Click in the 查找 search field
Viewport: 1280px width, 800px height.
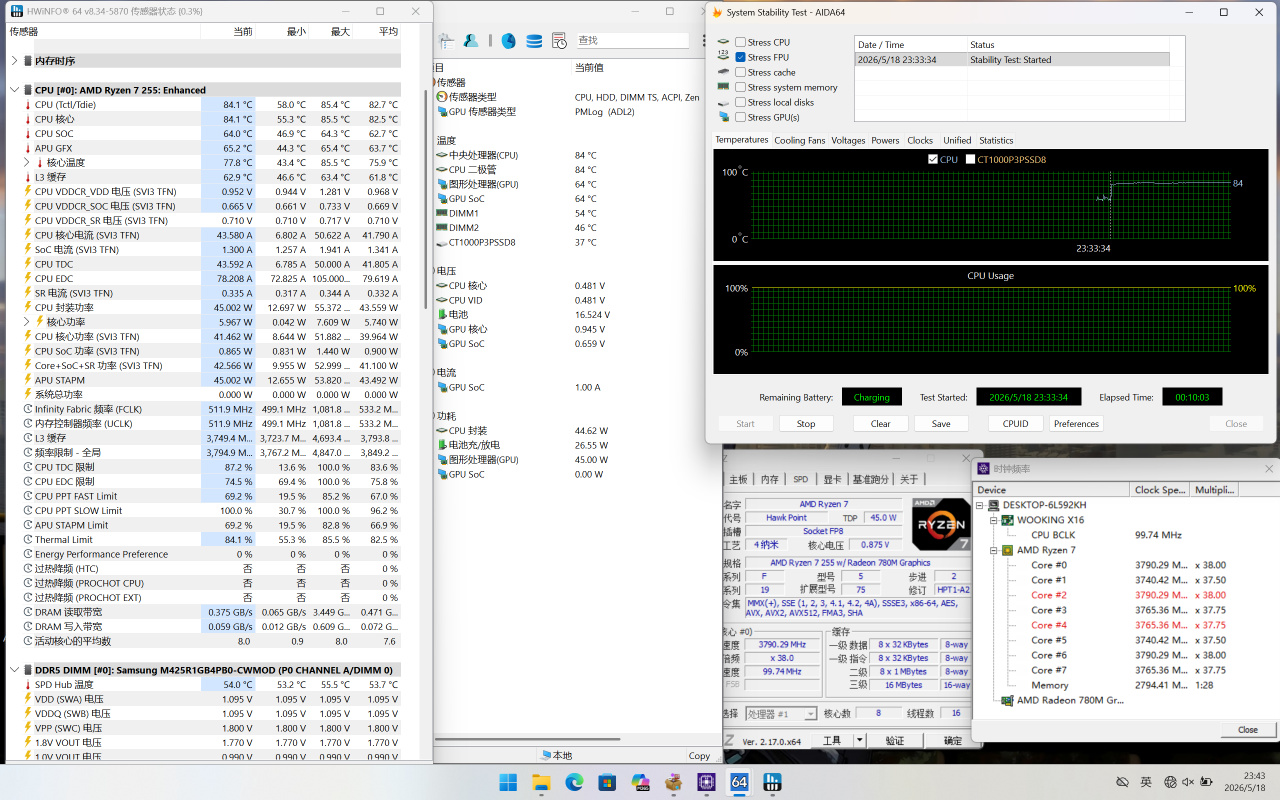631,41
